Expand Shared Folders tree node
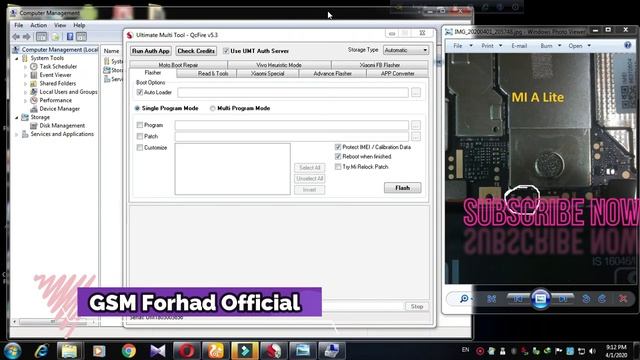Screen dimensions: 640x360 pos(25,83)
